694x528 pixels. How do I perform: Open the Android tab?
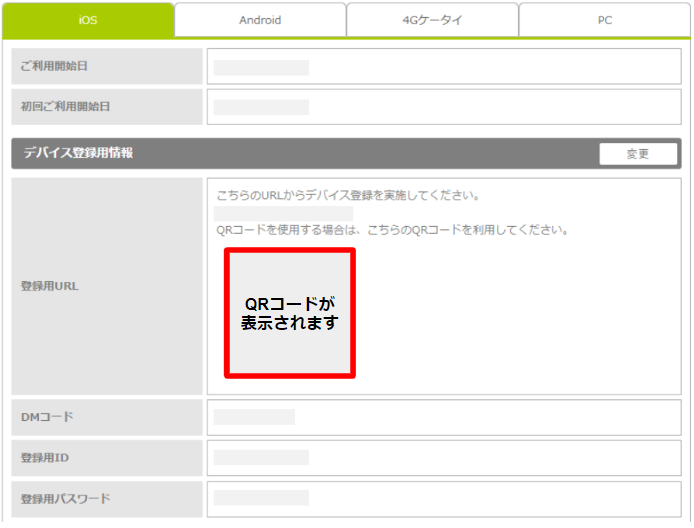[x=260, y=20]
